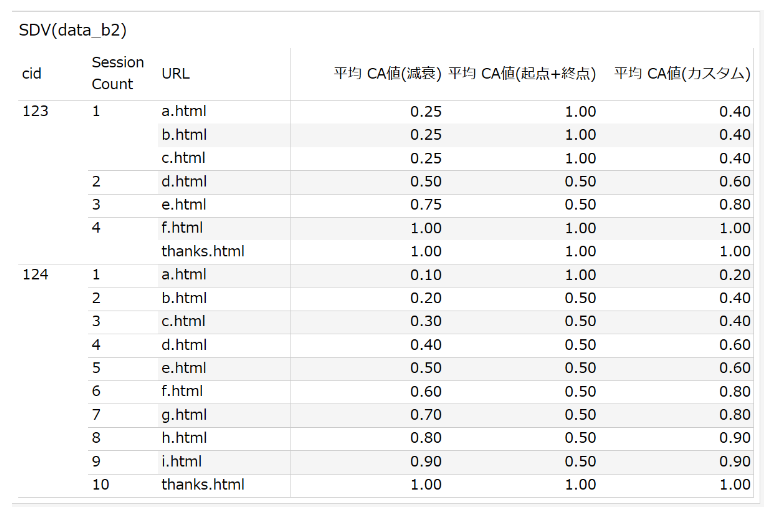The height and width of the screenshot is (515, 771).
Task: Select Session Count 9 row label
Action: (97, 461)
